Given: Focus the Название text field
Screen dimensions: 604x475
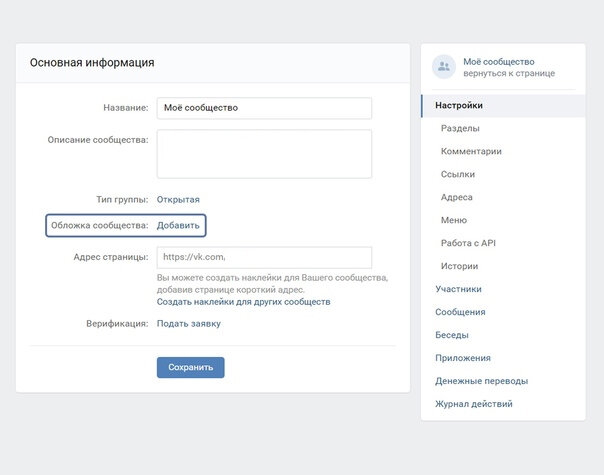Looking at the screenshot, I should pyautogui.click(x=264, y=108).
